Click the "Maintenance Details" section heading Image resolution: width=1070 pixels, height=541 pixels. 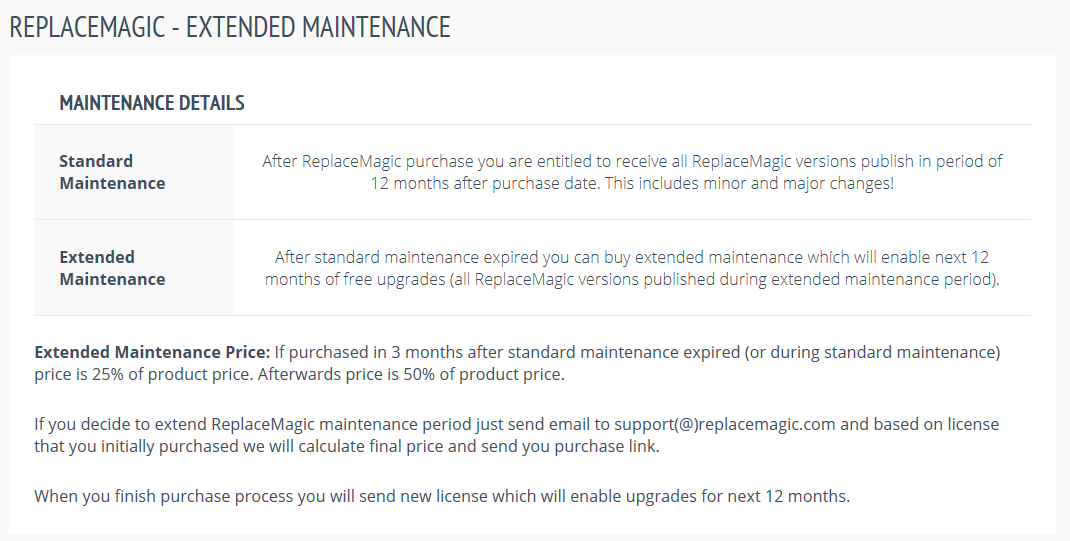[152, 103]
